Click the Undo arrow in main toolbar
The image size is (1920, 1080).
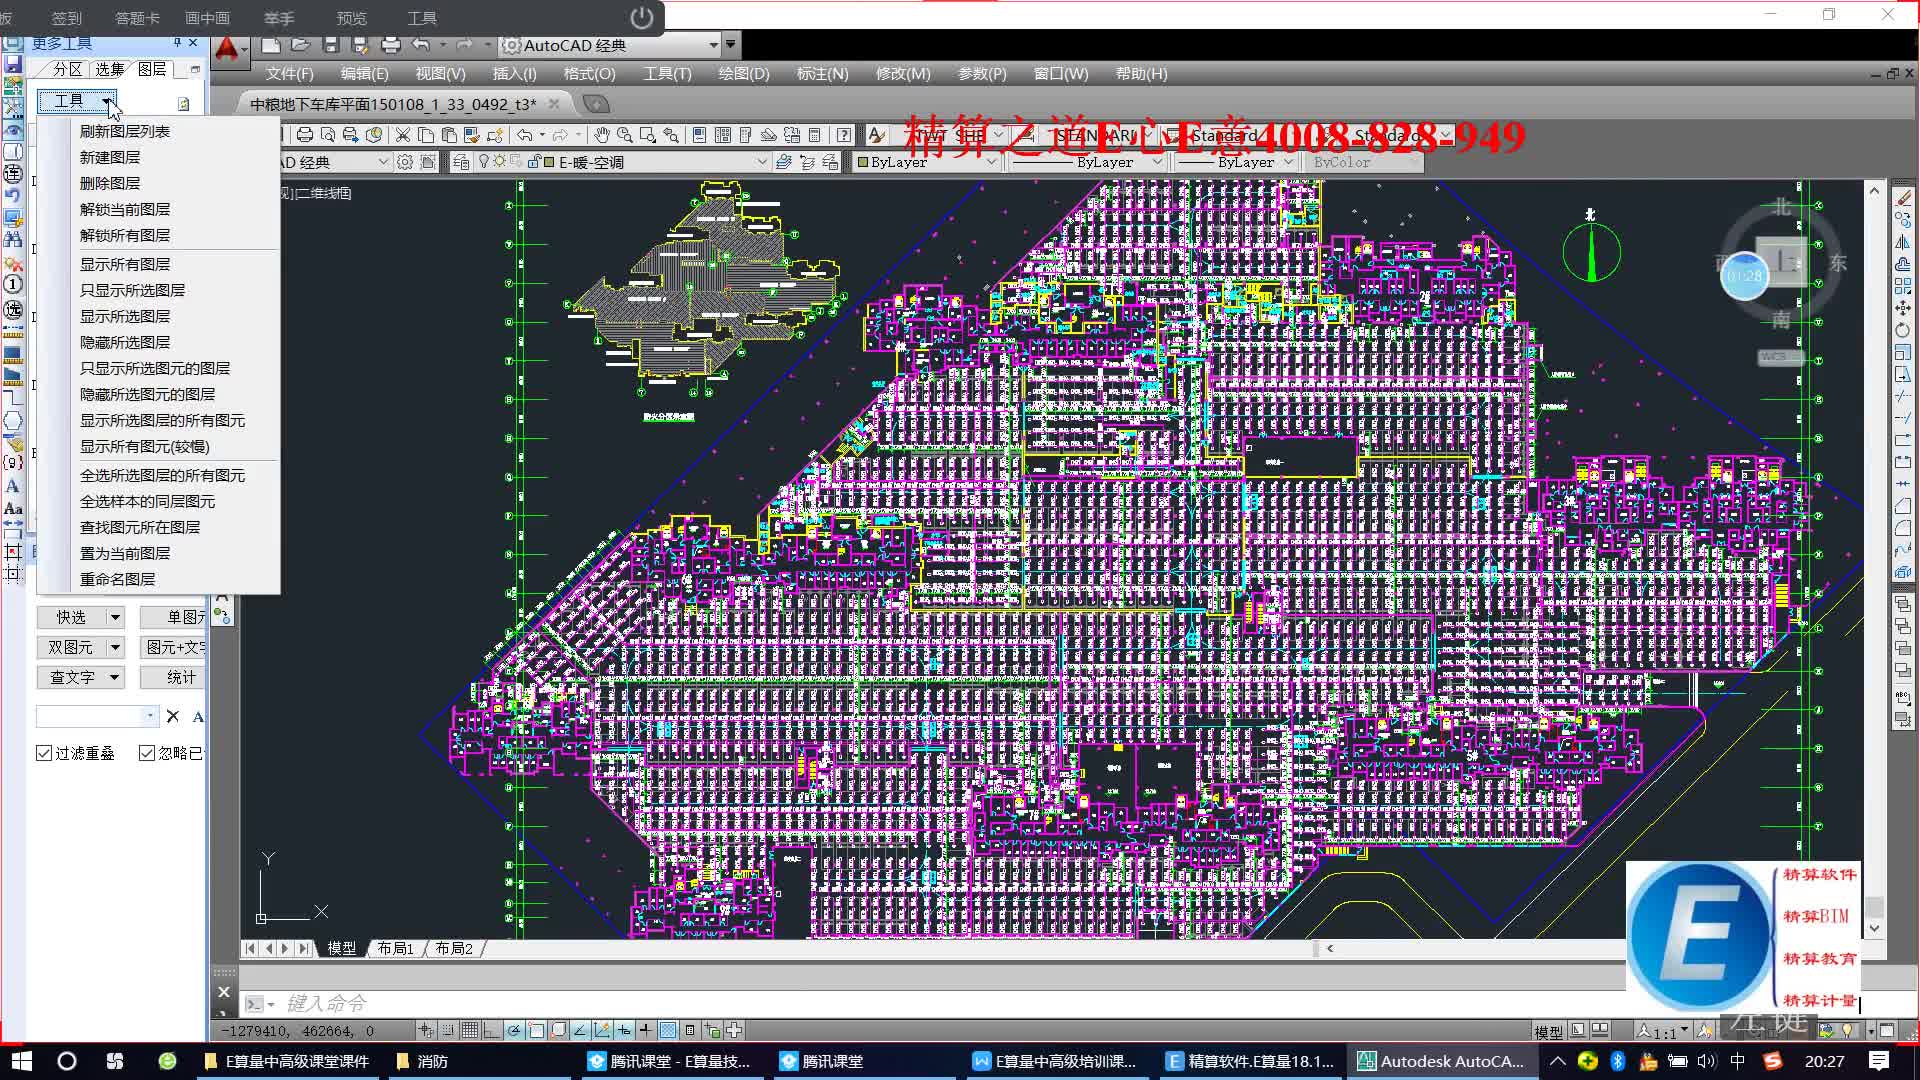[x=524, y=135]
